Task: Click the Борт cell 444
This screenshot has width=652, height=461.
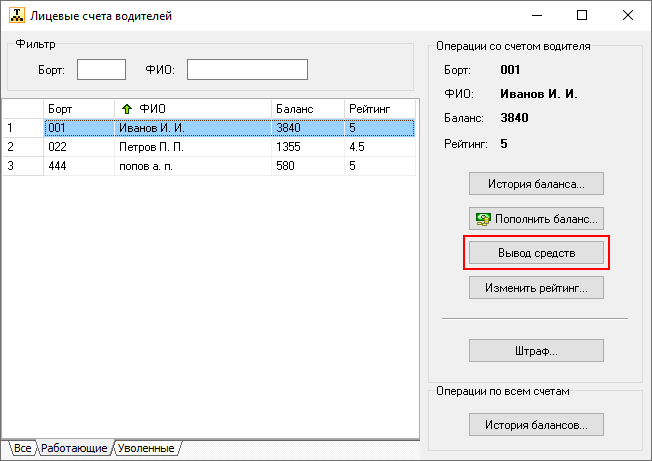Action: (x=79, y=166)
